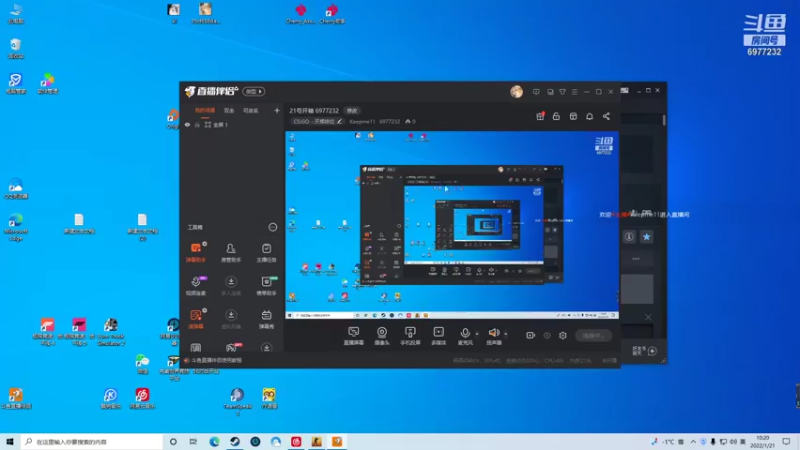Open Microsoft Edge from the taskbar

[214, 441]
